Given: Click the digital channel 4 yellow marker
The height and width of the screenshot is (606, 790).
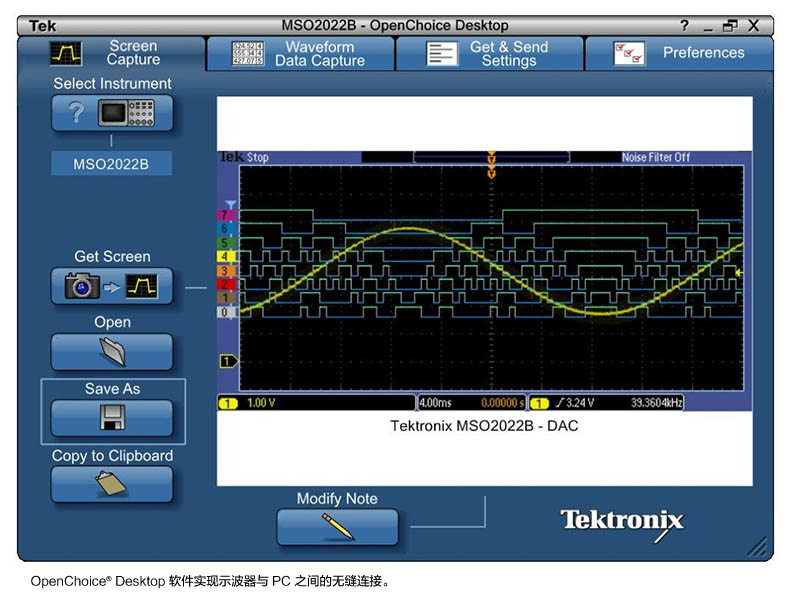Looking at the screenshot, I should [225, 256].
